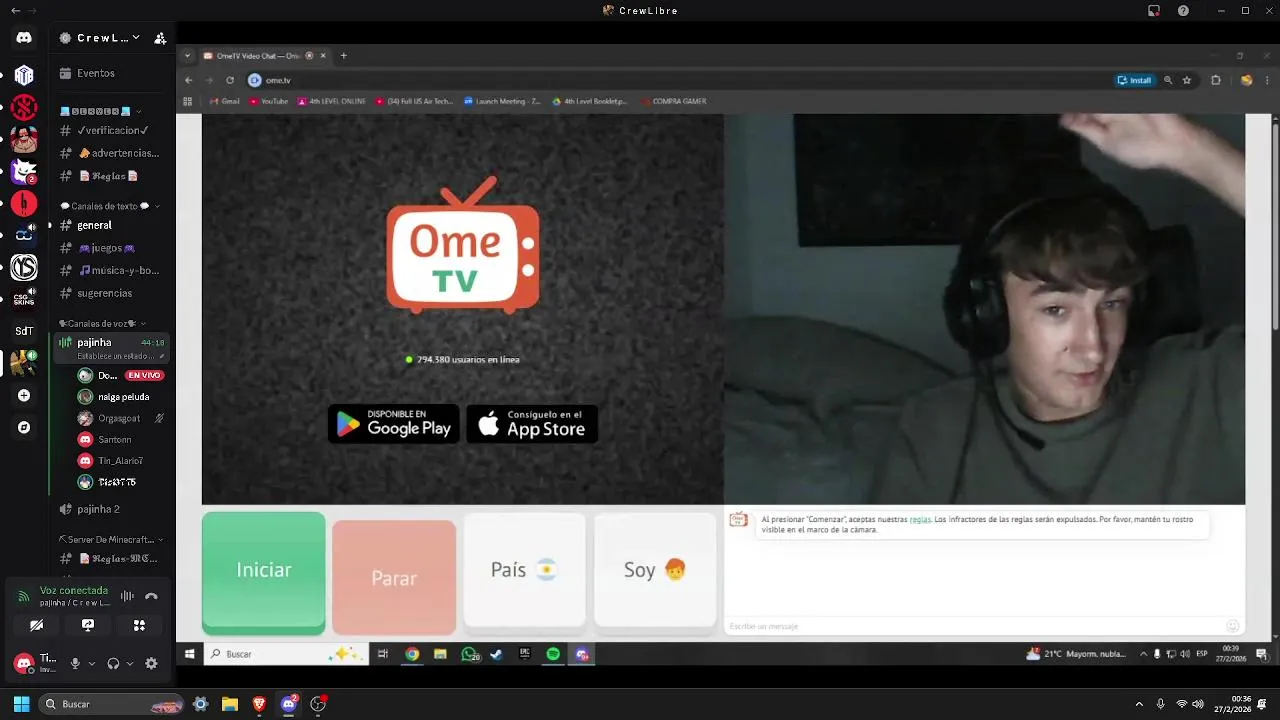The height and width of the screenshot is (720, 1280).
Task: Open the emoji picker in OmeTV chat
Action: (1233, 626)
